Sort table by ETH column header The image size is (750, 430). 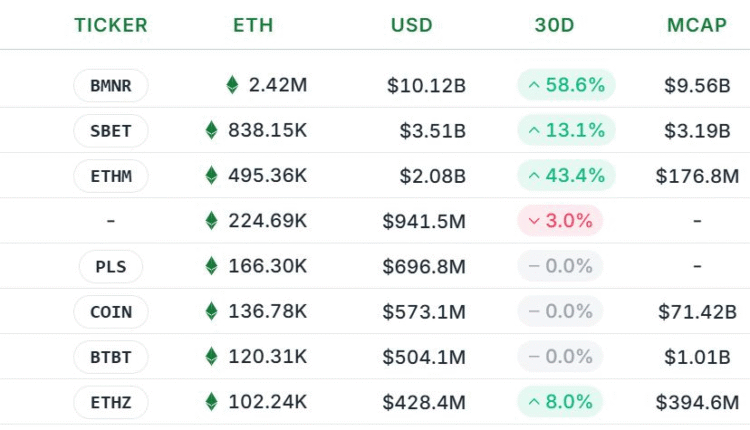click(253, 25)
